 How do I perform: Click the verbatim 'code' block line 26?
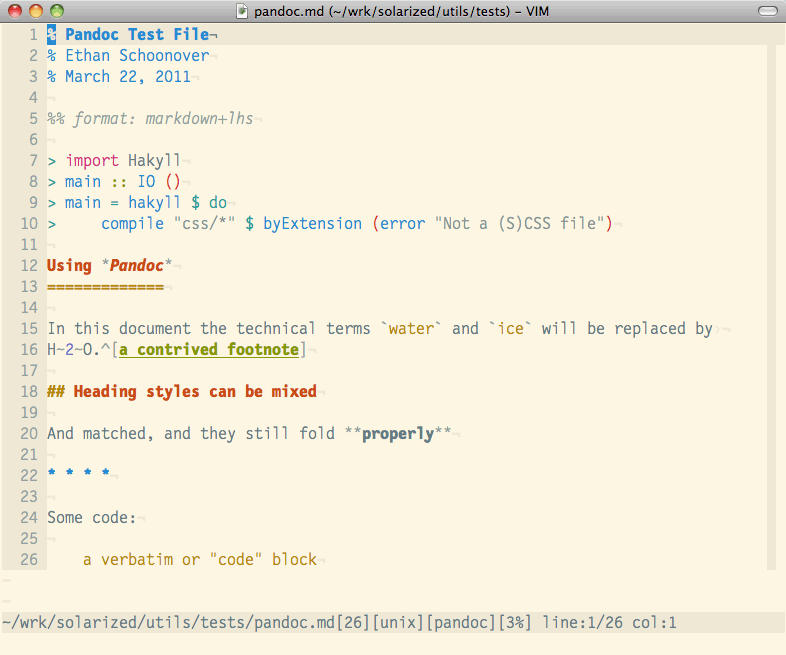199,560
